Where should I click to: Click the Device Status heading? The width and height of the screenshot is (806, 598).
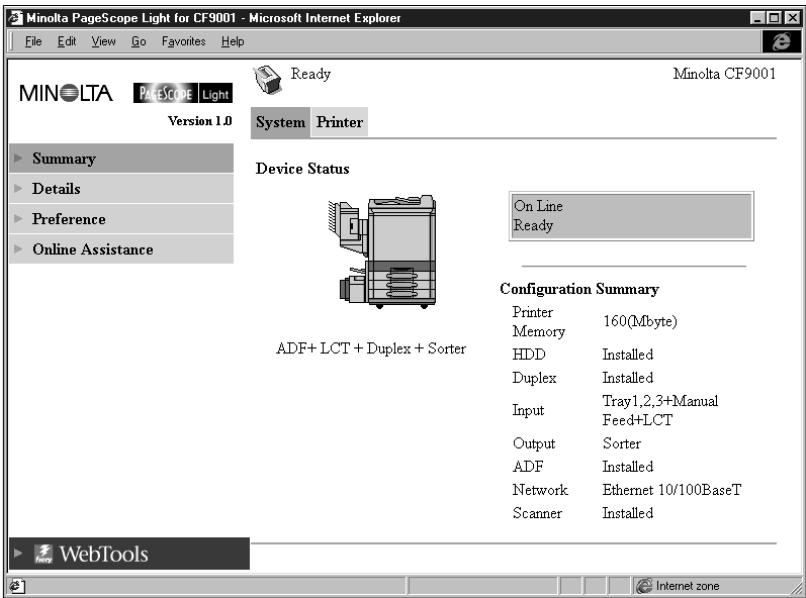tap(302, 169)
